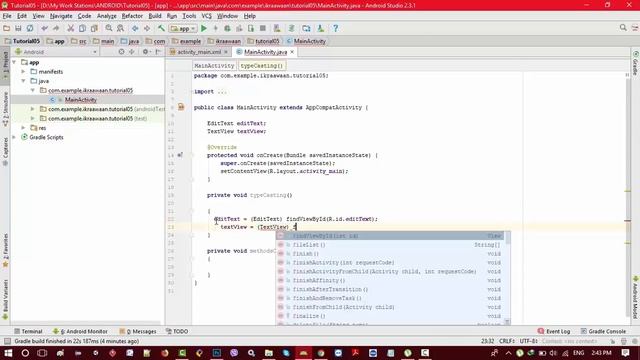This screenshot has height=360, width=640.
Task: Expand the res folder
Action: [24, 128]
